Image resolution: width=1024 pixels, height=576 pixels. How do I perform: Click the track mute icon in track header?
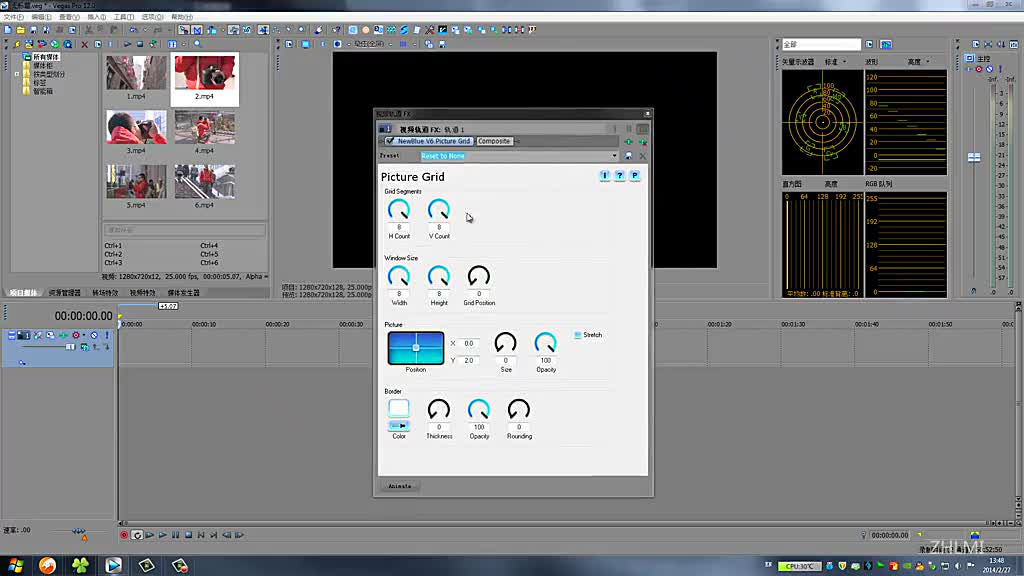coord(95,335)
